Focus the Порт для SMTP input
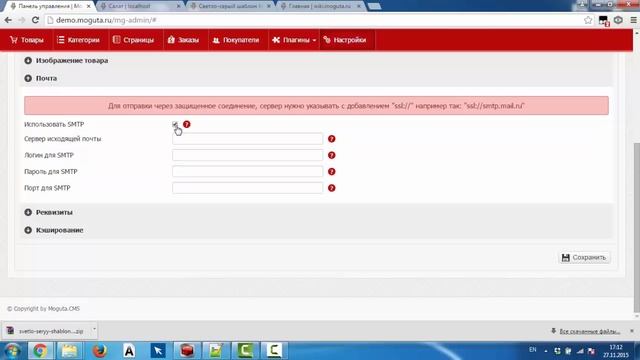The width and height of the screenshot is (640, 360). coord(247,188)
